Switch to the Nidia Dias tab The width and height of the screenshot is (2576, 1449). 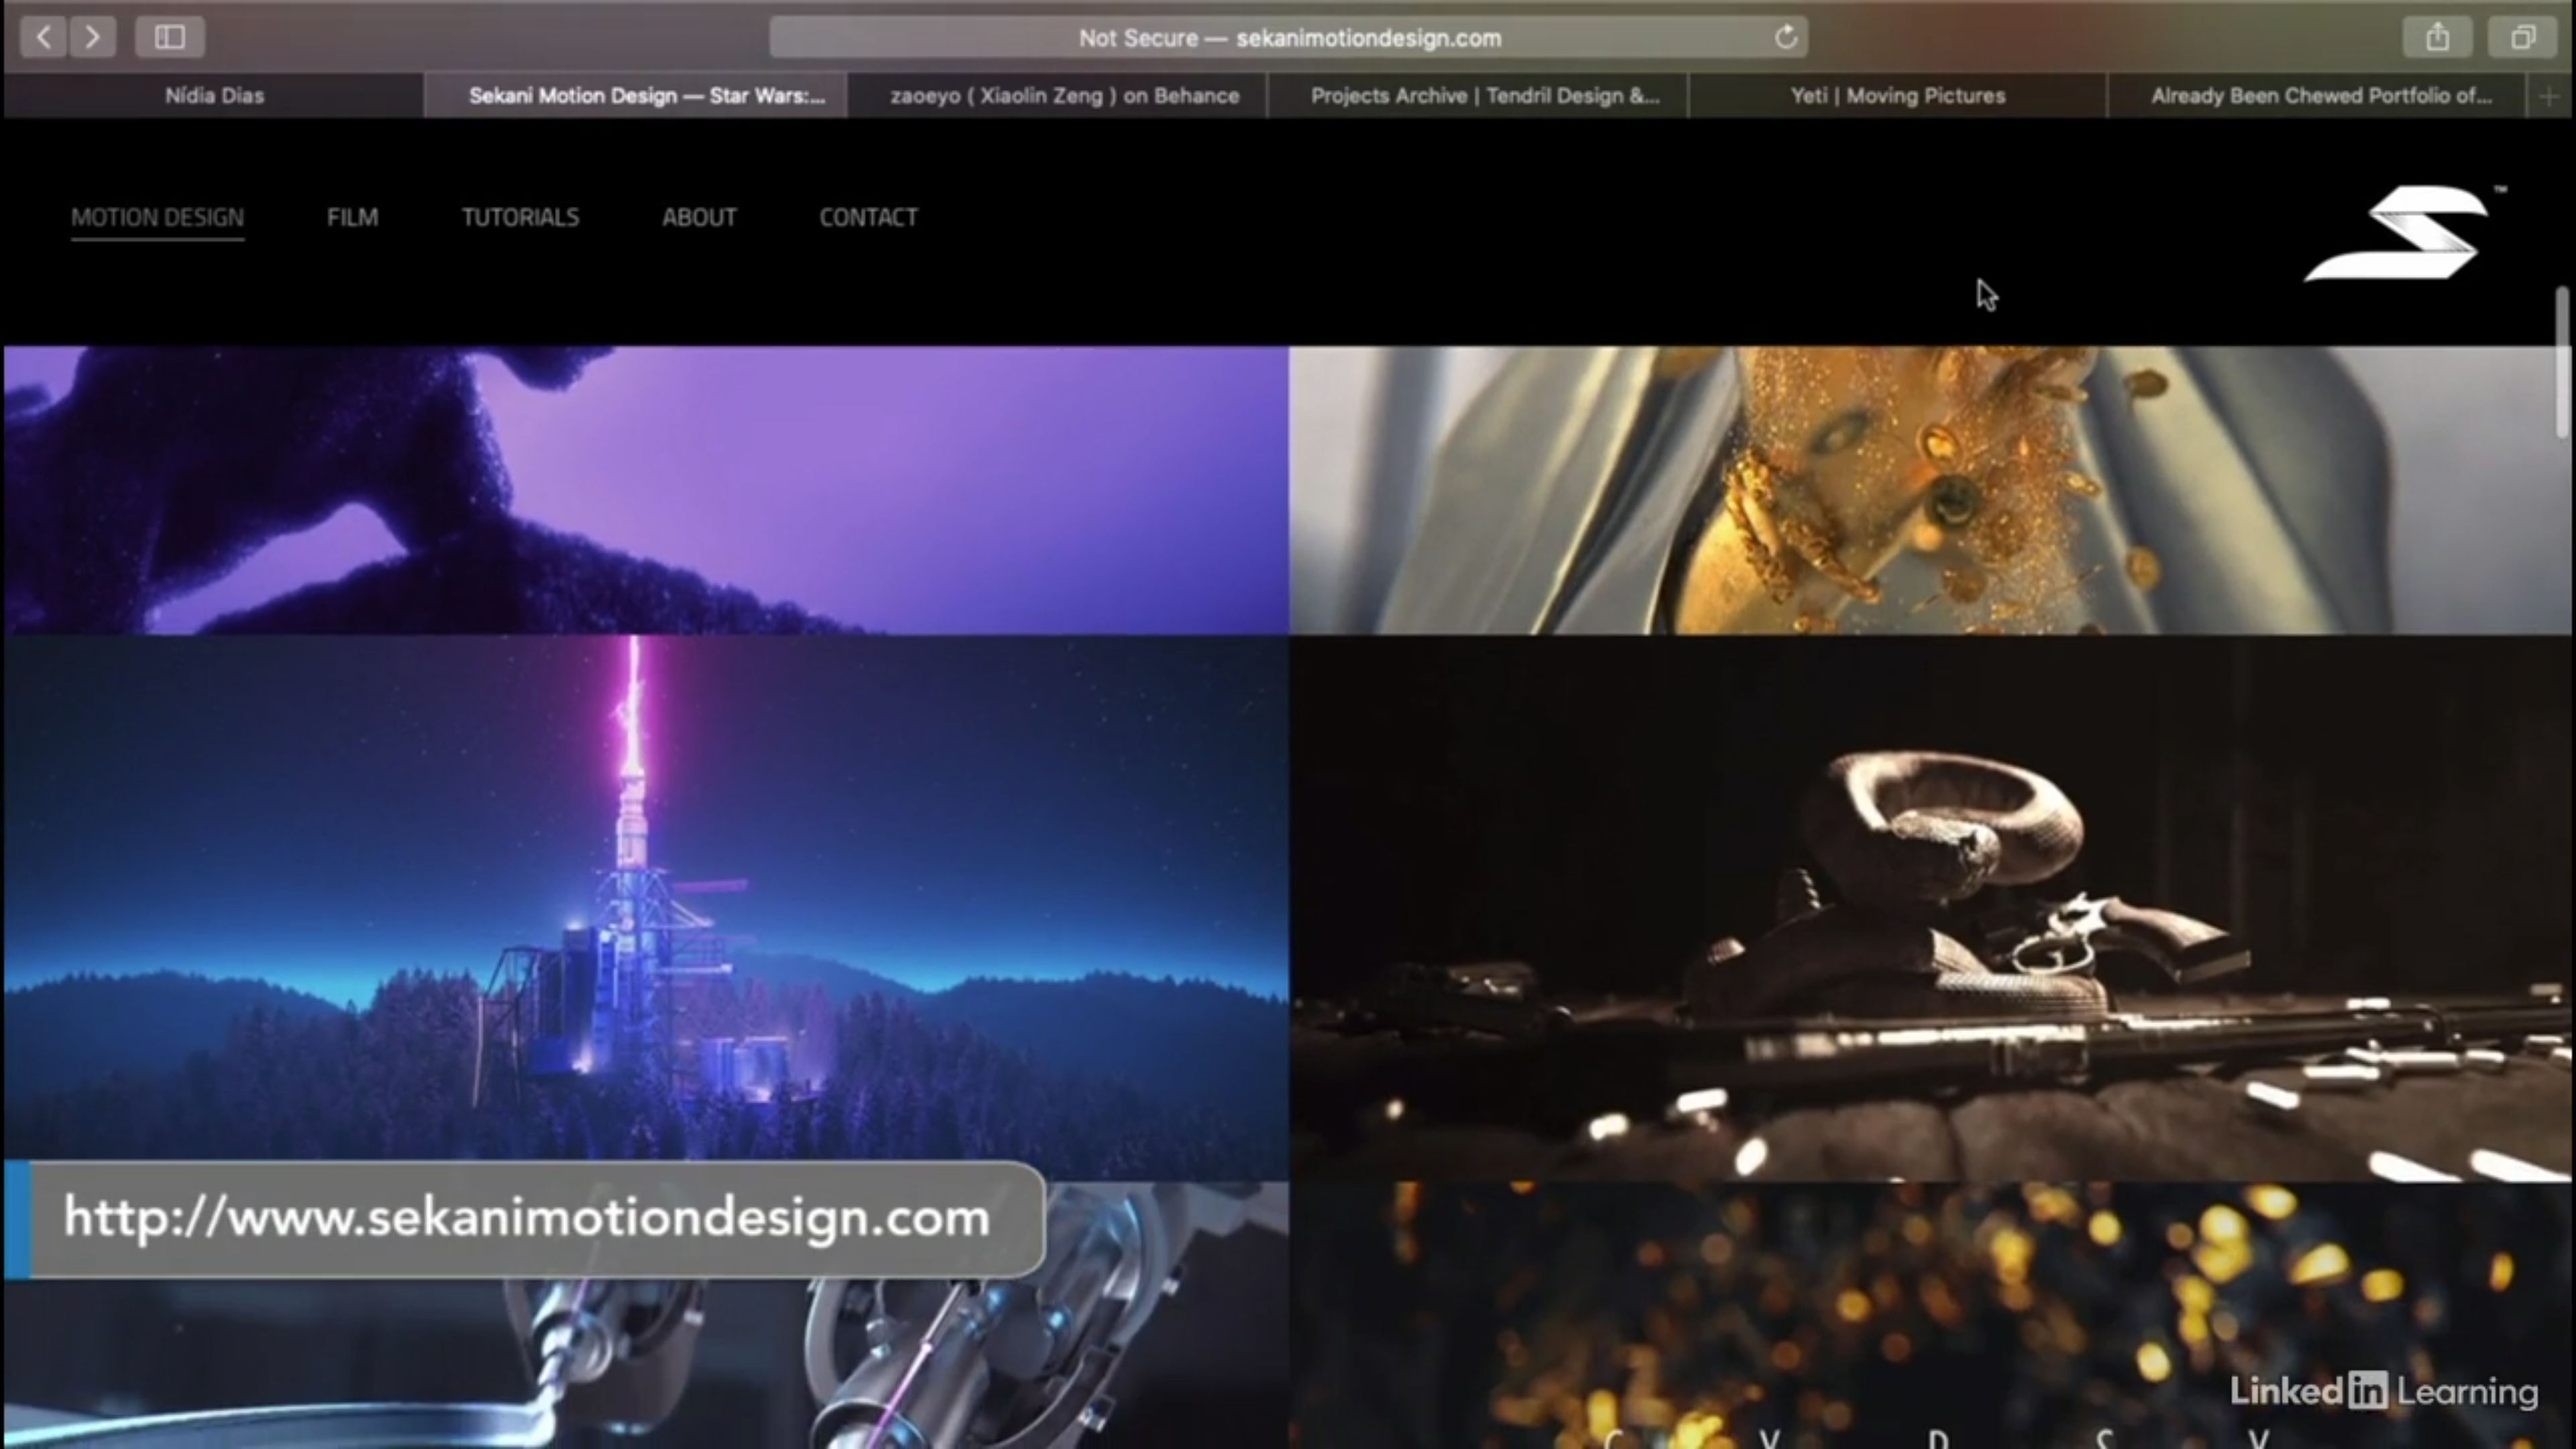(214, 96)
